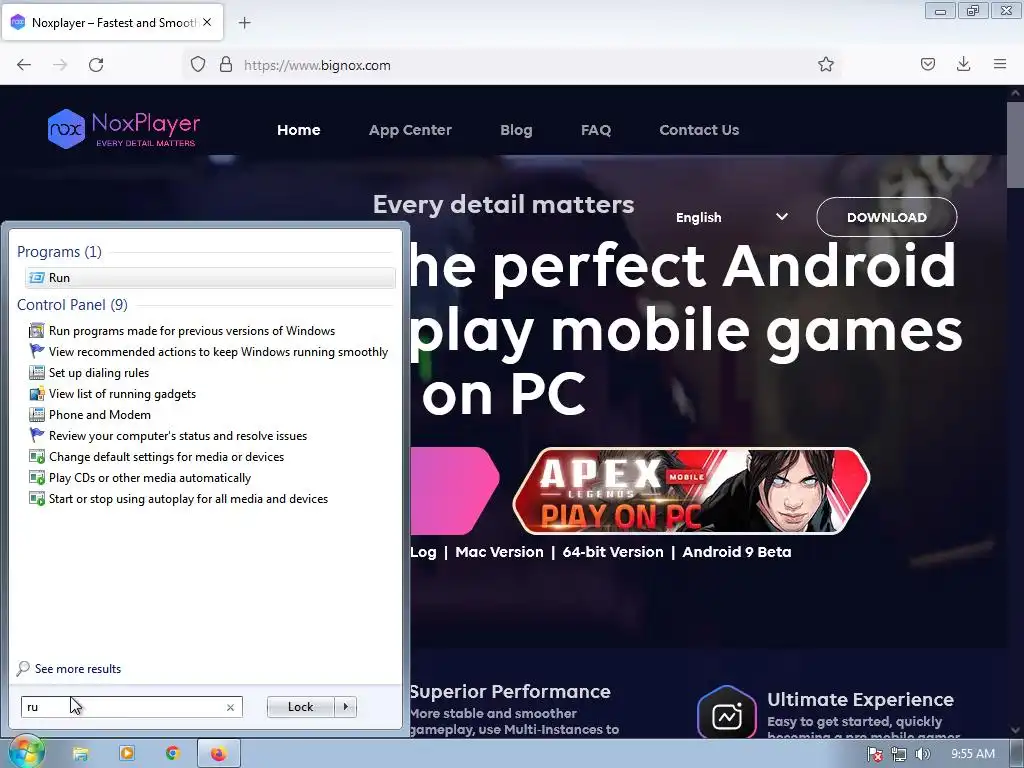Close the Noxplayer tab
Image resolution: width=1024 pixels, height=768 pixels.
pyautogui.click(x=207, y=22)
